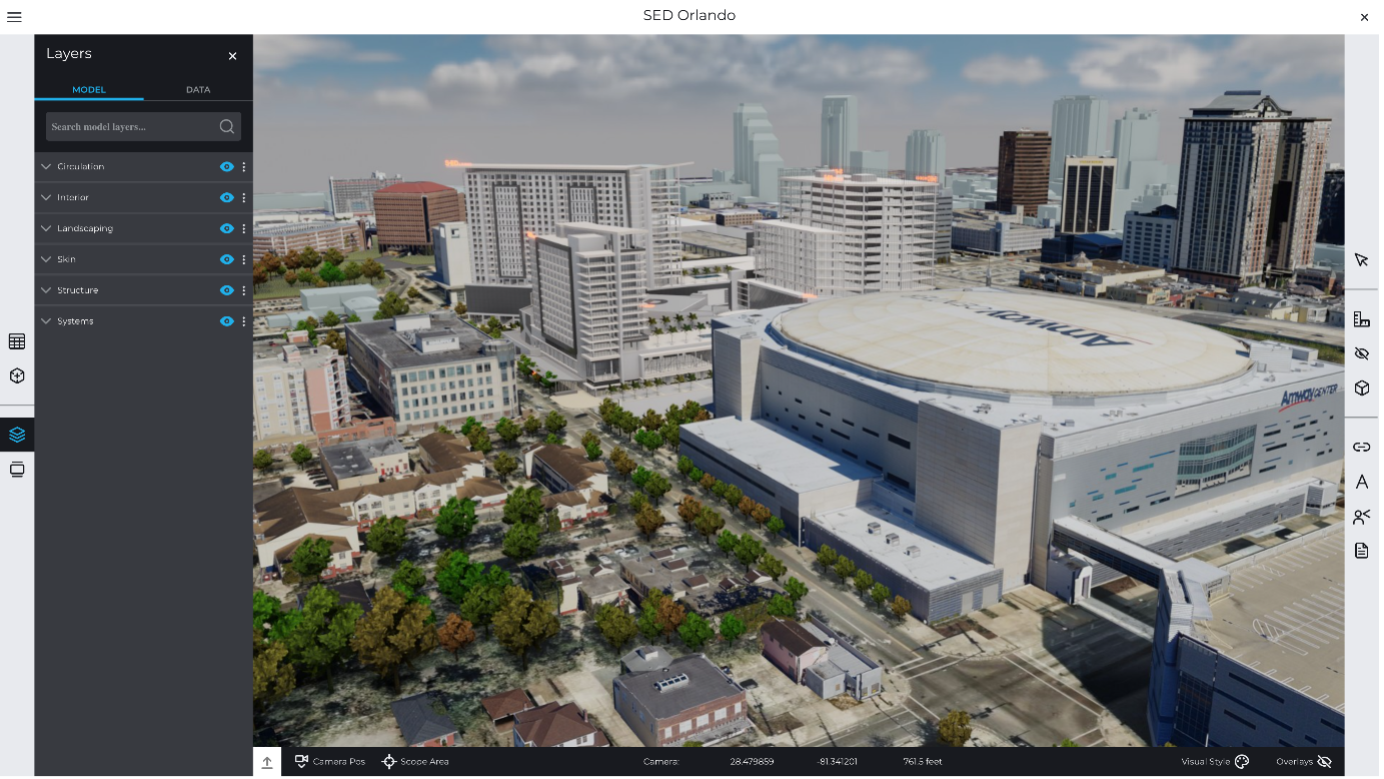Click the search magnifier icon
This screenshot has width=1384, height=779.
[227, 127]
